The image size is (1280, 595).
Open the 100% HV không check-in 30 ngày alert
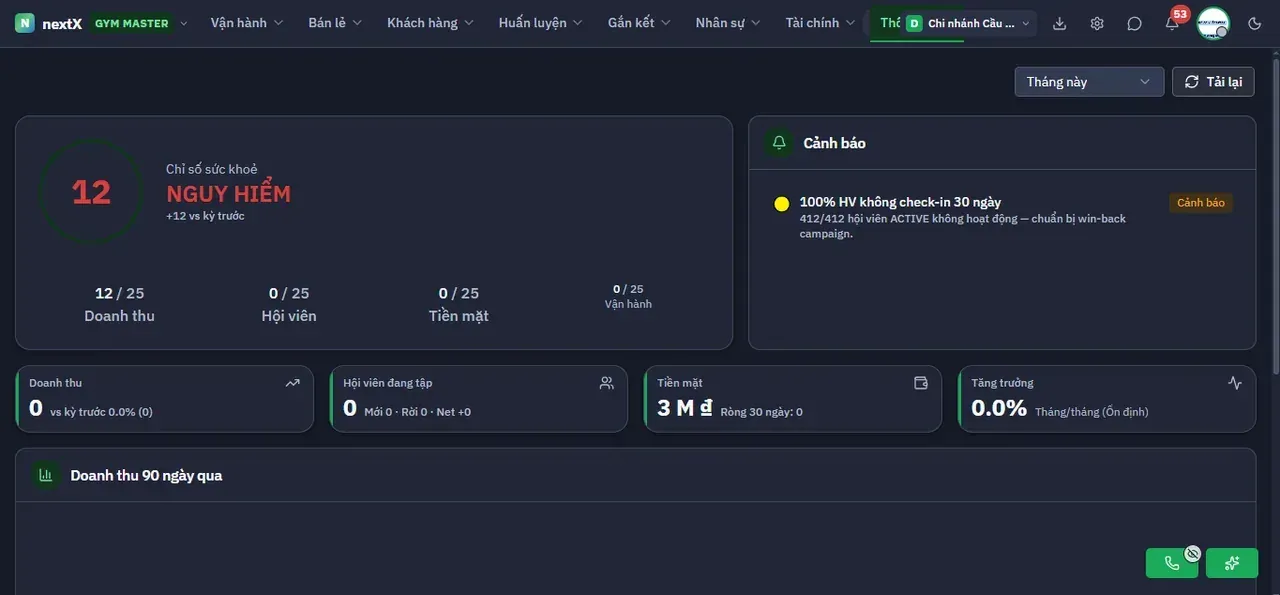coord(1002,217)
